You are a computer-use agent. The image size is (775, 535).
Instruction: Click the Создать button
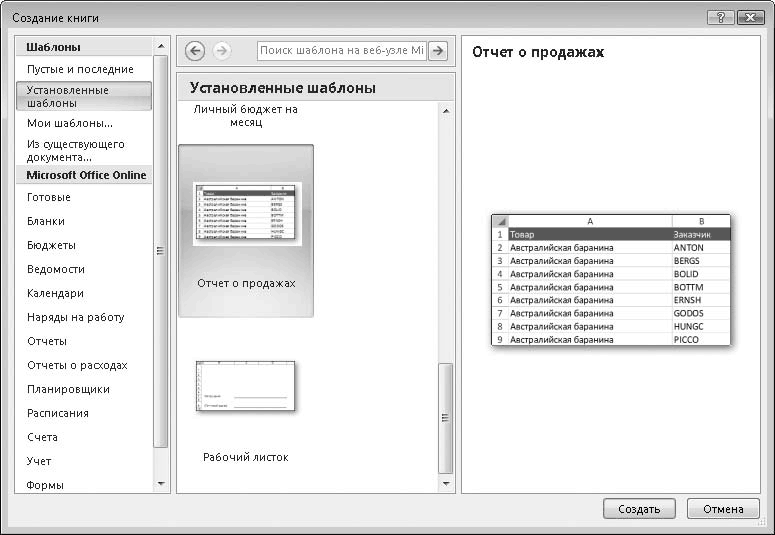point(639,508)
